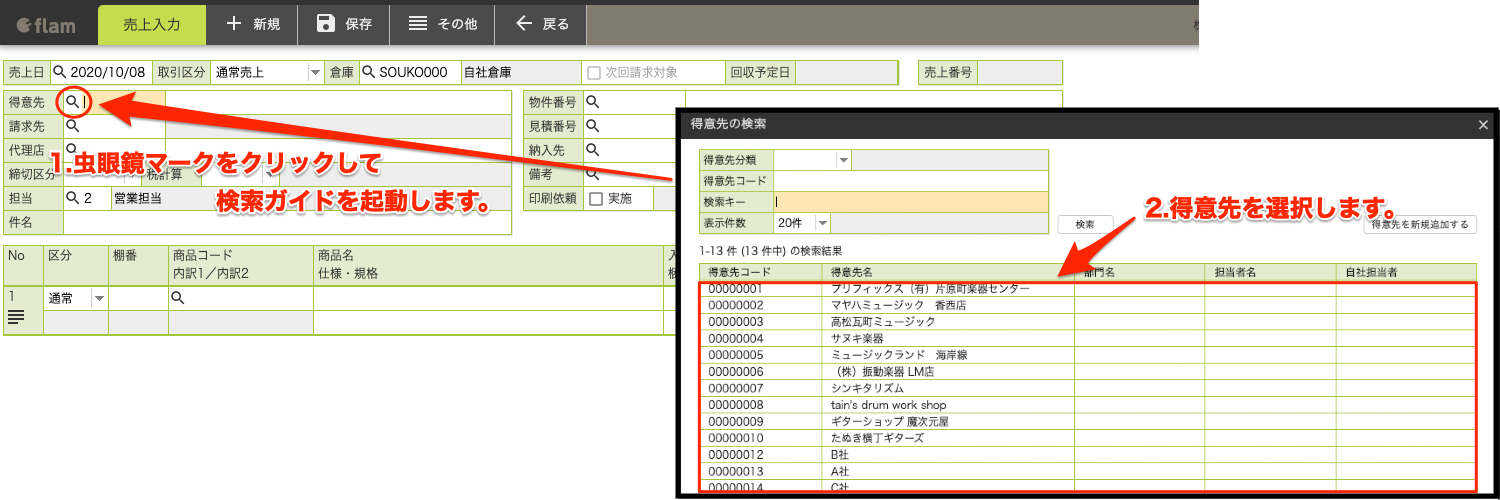
Task: Focus the 検索キー input field
Action: point(911,202)
